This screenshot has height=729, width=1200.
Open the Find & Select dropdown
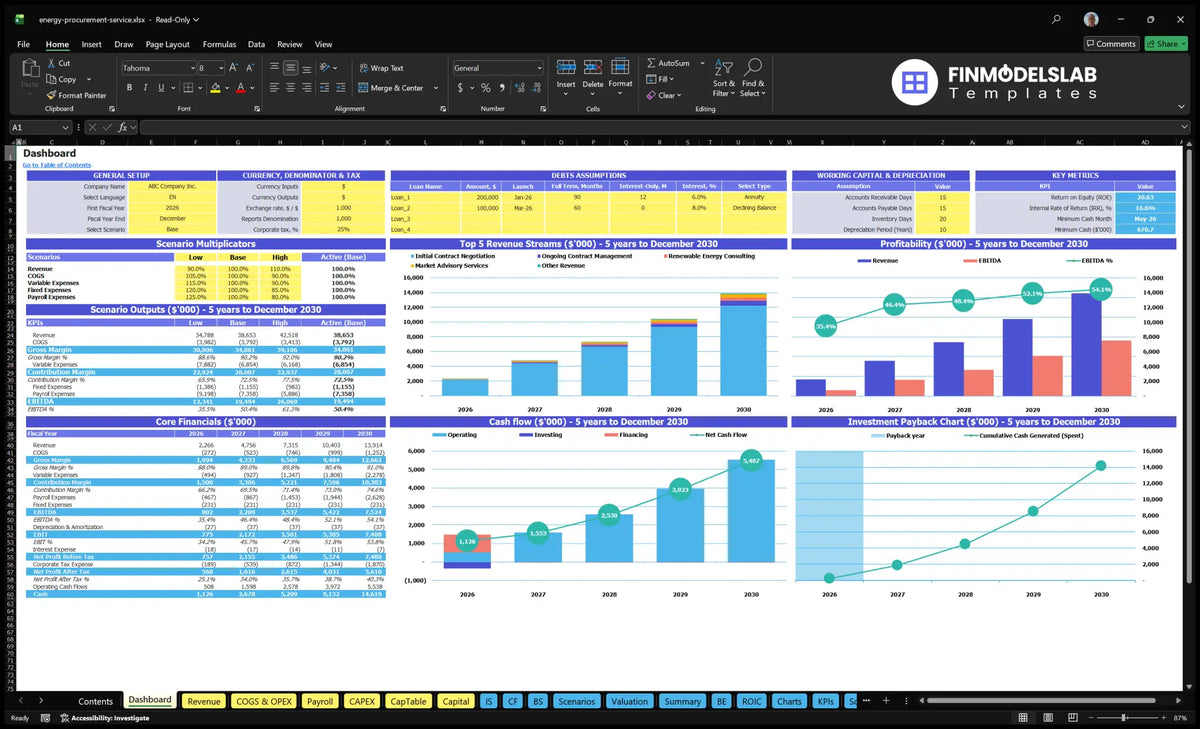753,78
